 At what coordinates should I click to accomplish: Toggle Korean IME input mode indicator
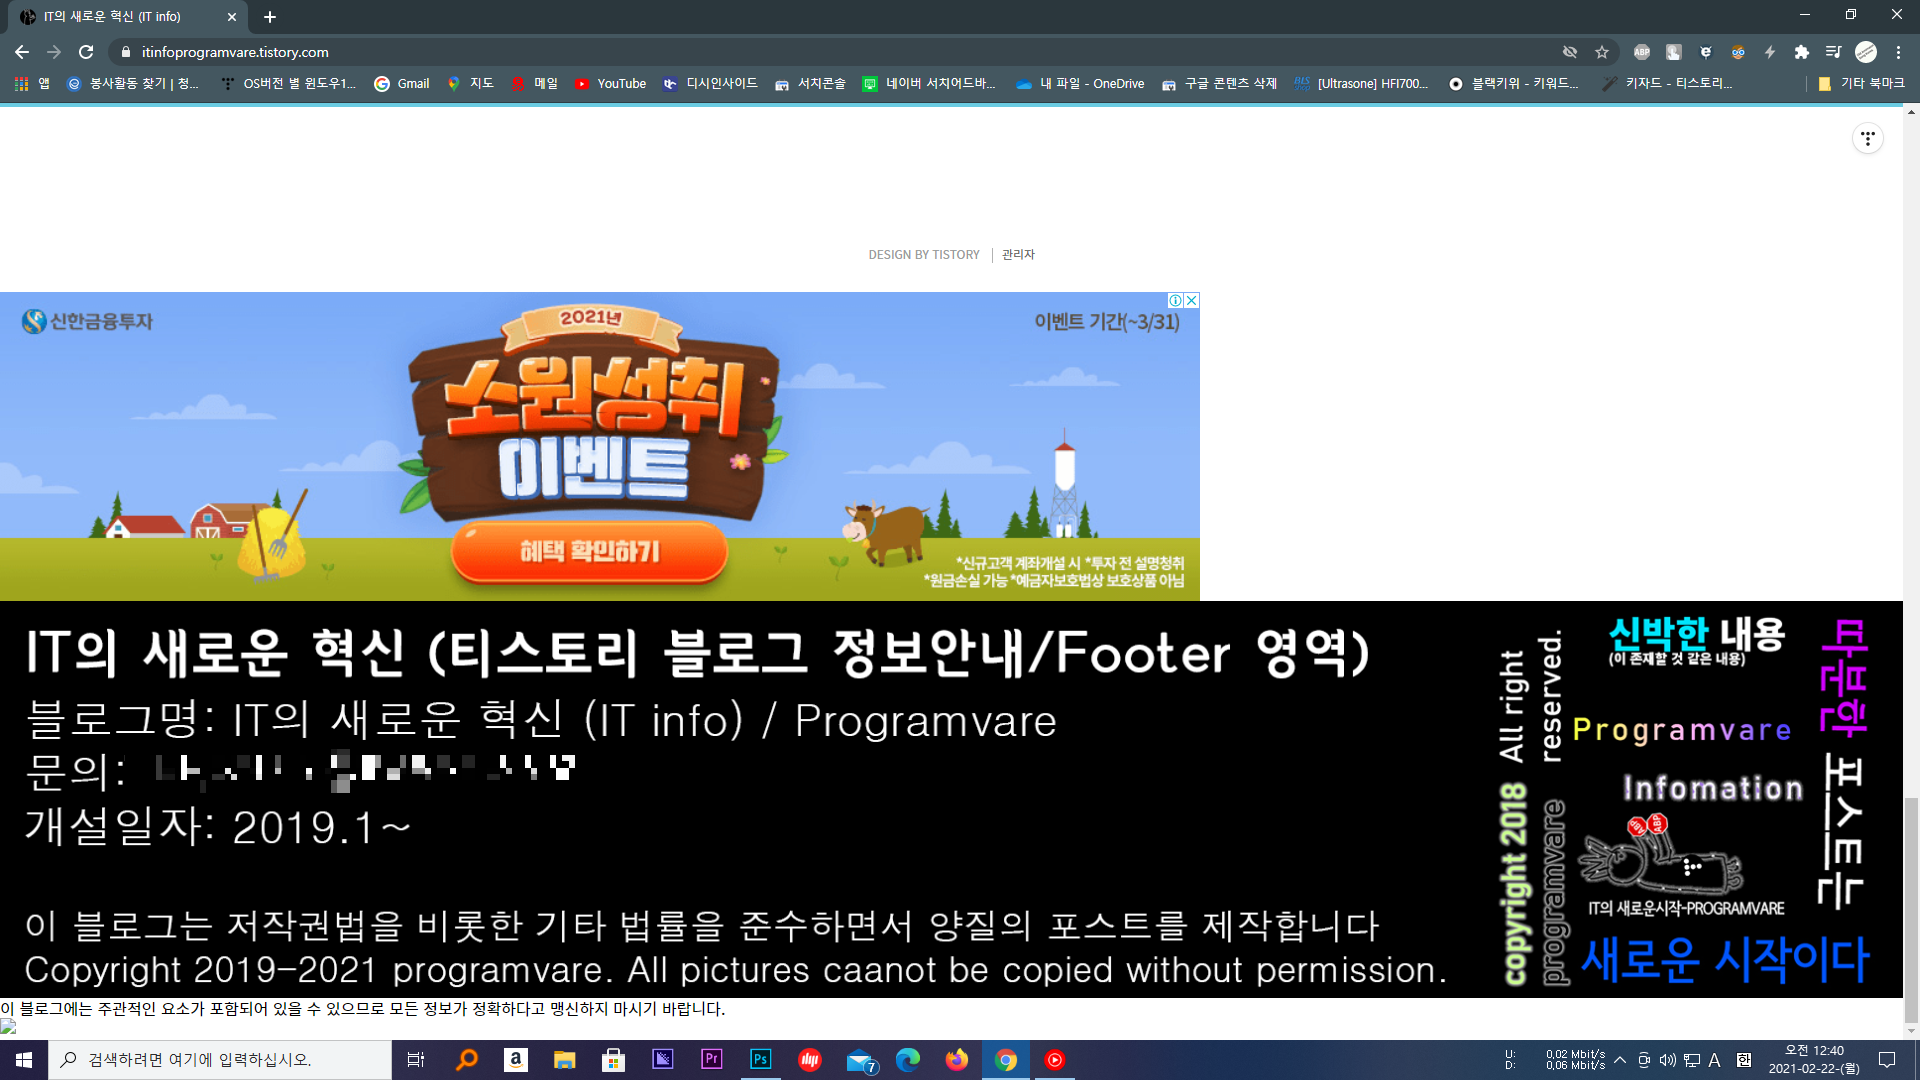click(x=1743, y=1060)
